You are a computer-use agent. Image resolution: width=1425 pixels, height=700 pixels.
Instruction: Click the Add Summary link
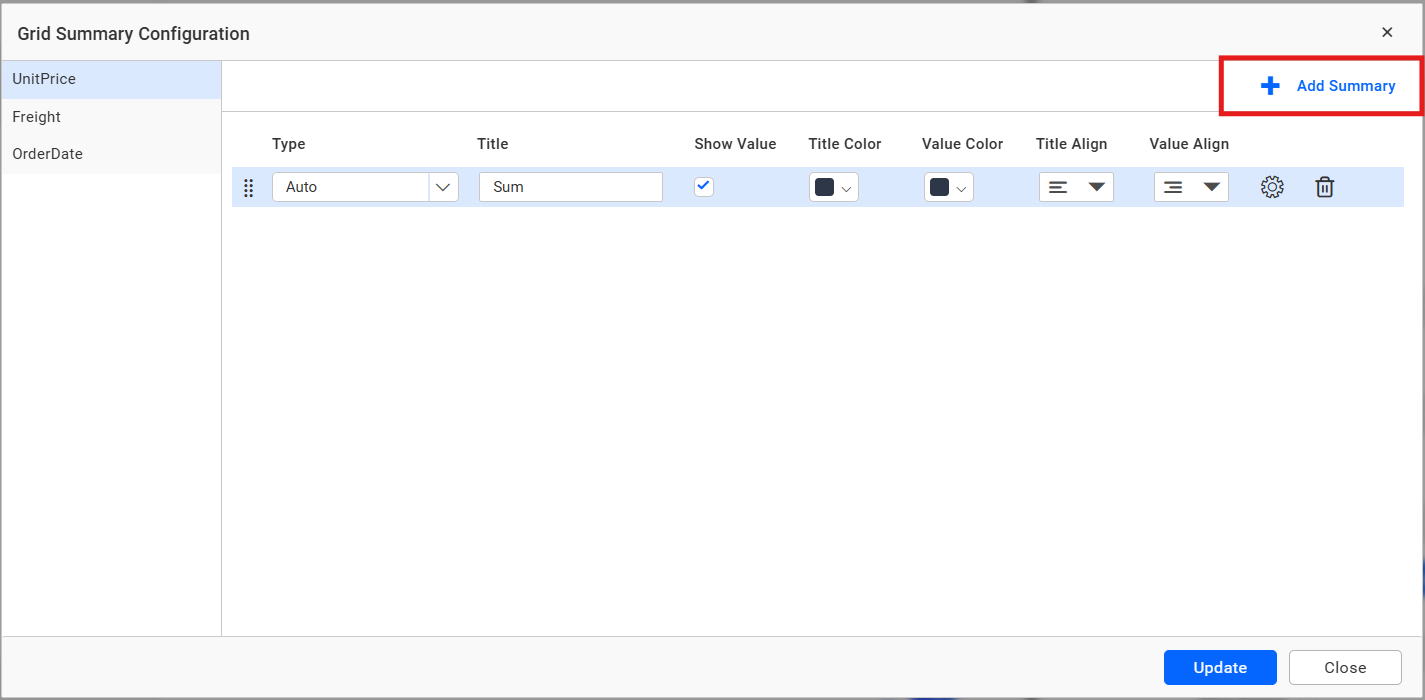click(x=1345, y=86)
